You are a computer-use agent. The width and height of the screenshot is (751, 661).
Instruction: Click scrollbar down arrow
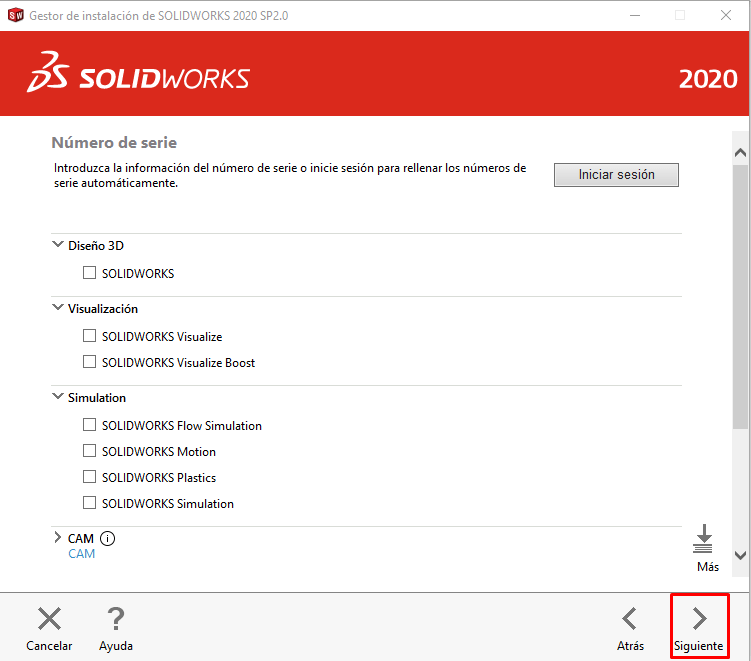[740, 555]
